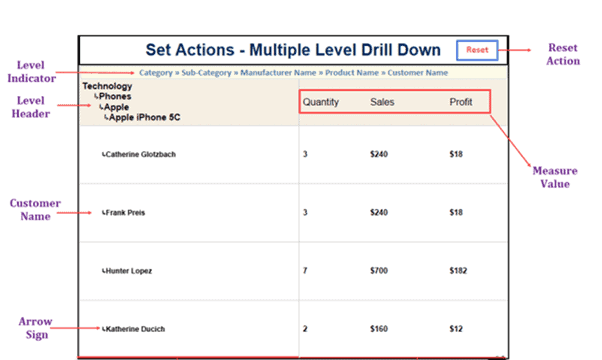Click Hunter Lopez quantity 7
This screenshot has height=360, width=602.
pos(305,271)
